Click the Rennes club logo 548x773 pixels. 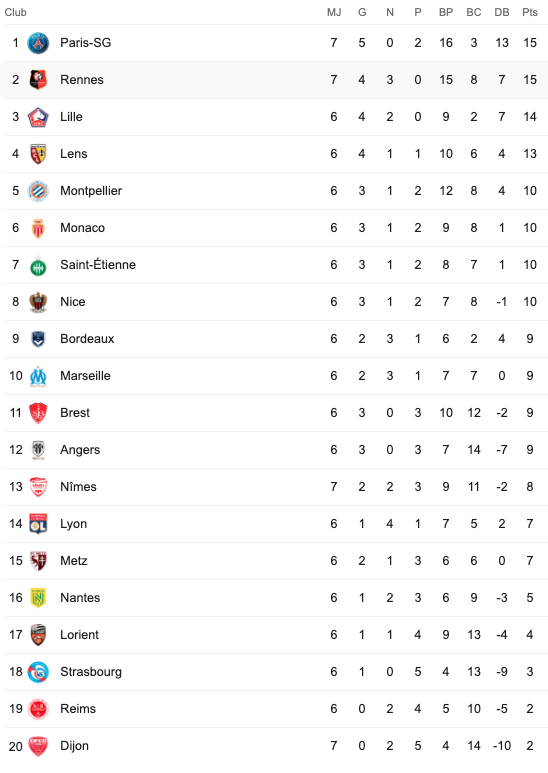point(38,80)
